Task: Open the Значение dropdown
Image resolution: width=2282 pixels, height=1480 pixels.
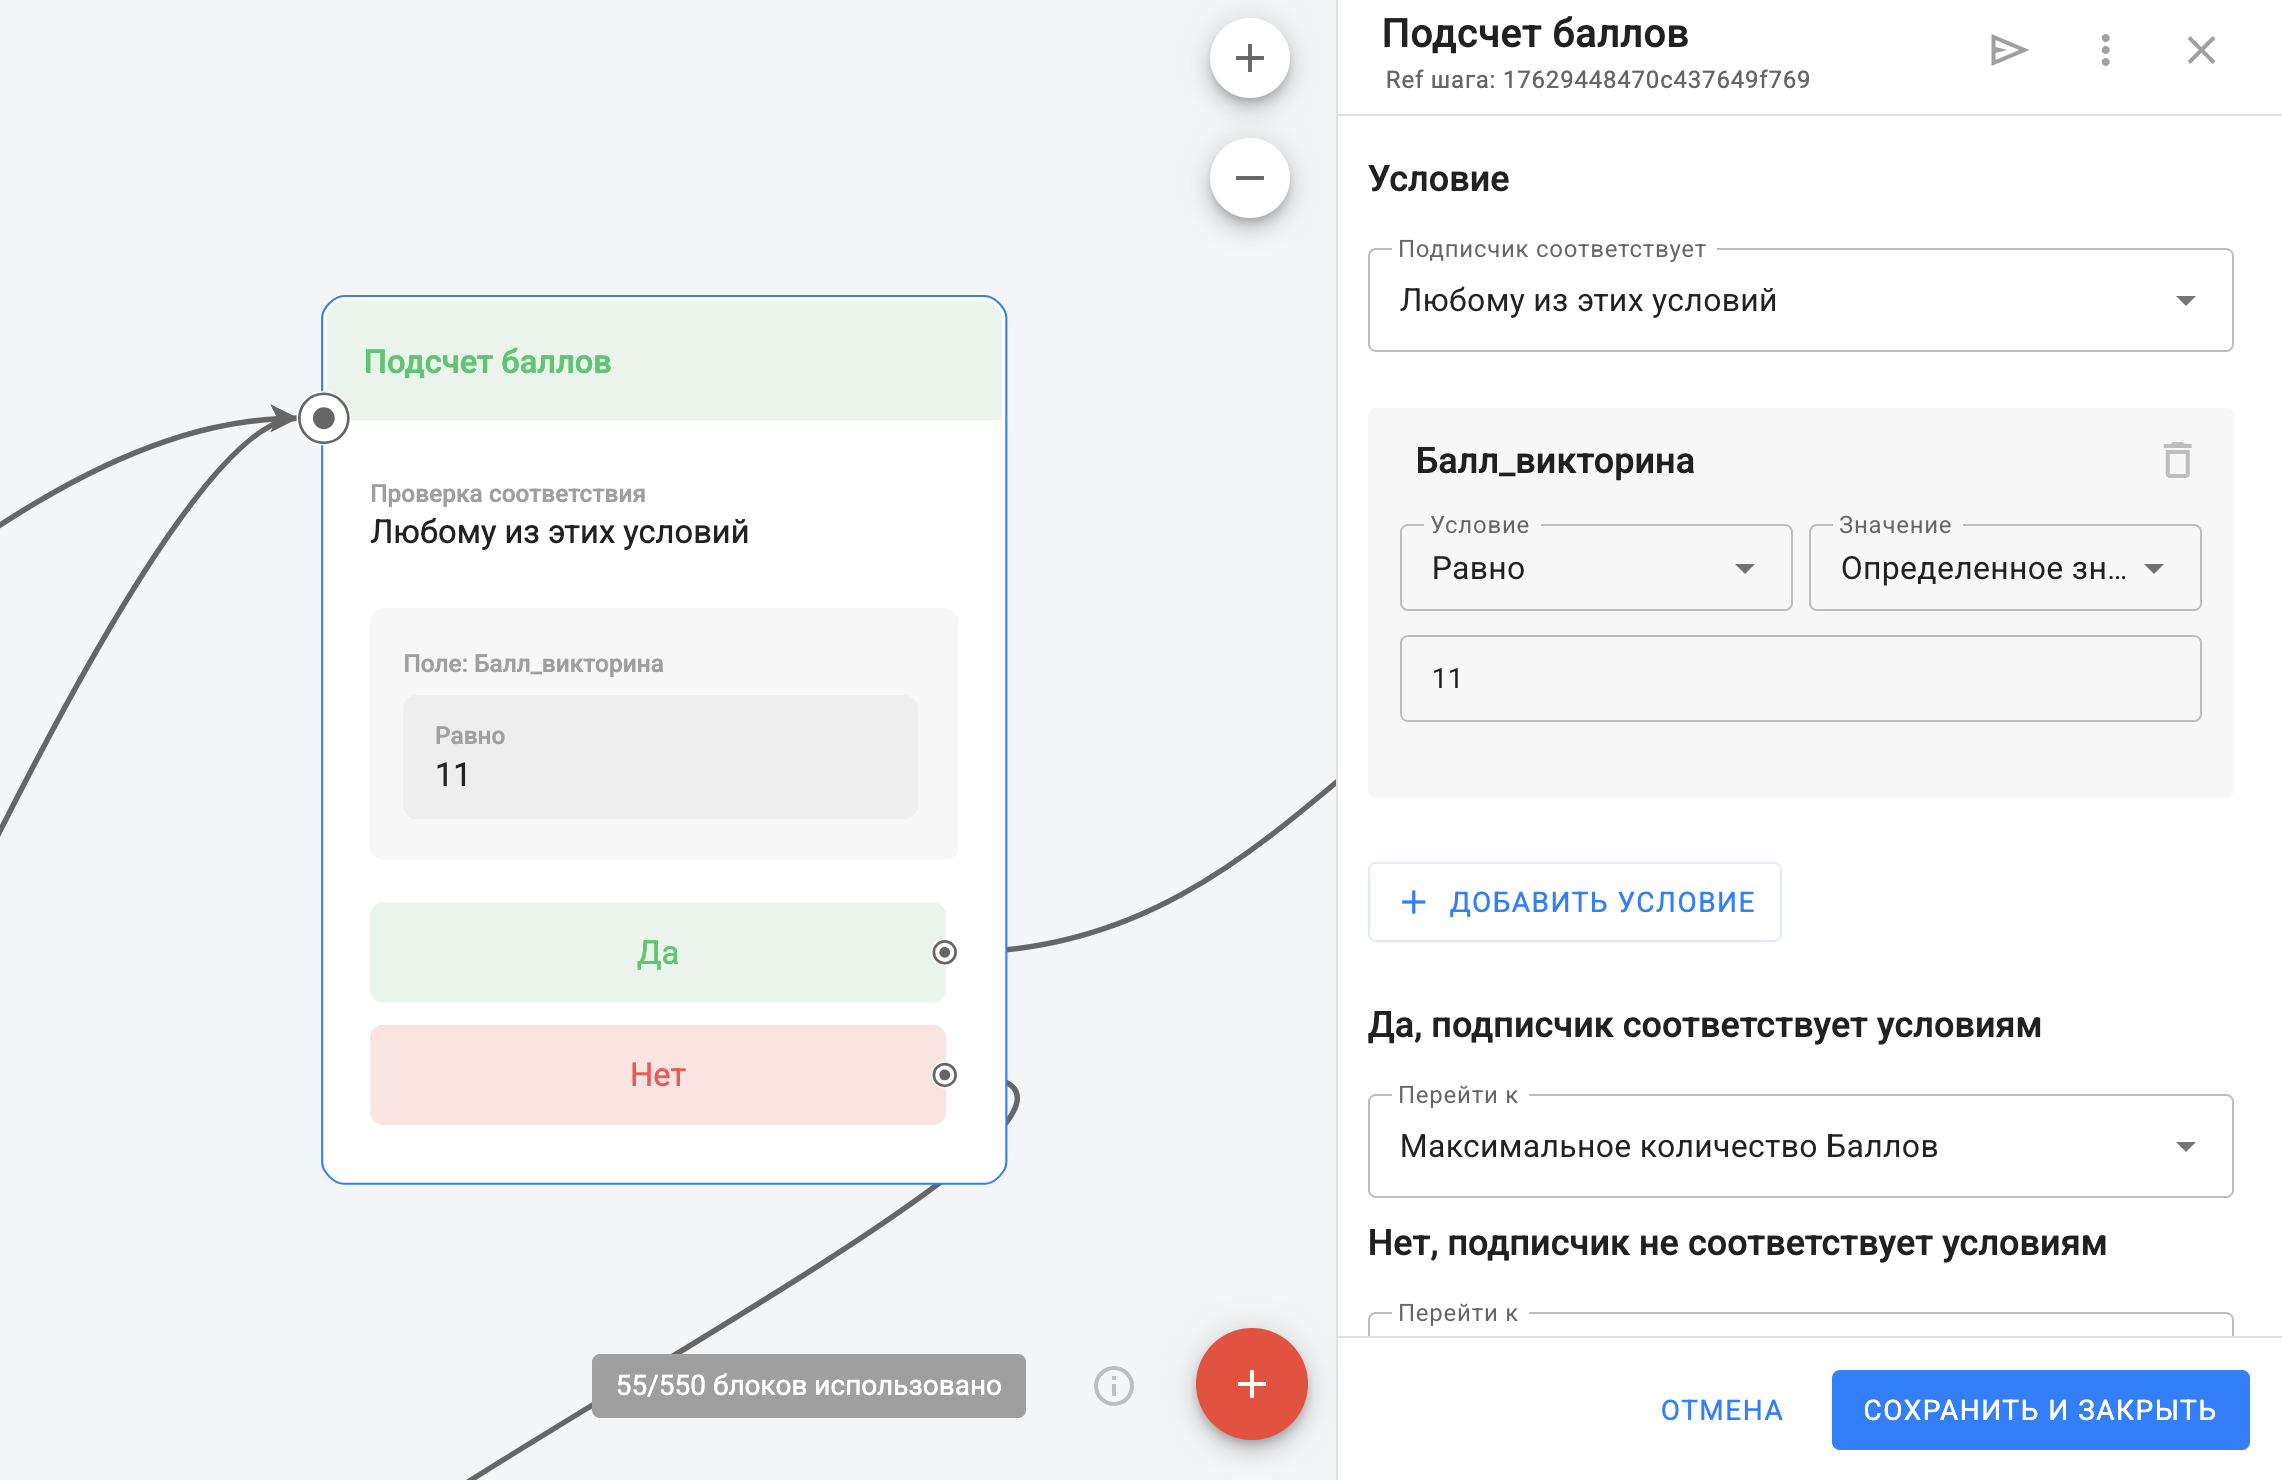Action: pyautogui.click(x=2004, y=568)
